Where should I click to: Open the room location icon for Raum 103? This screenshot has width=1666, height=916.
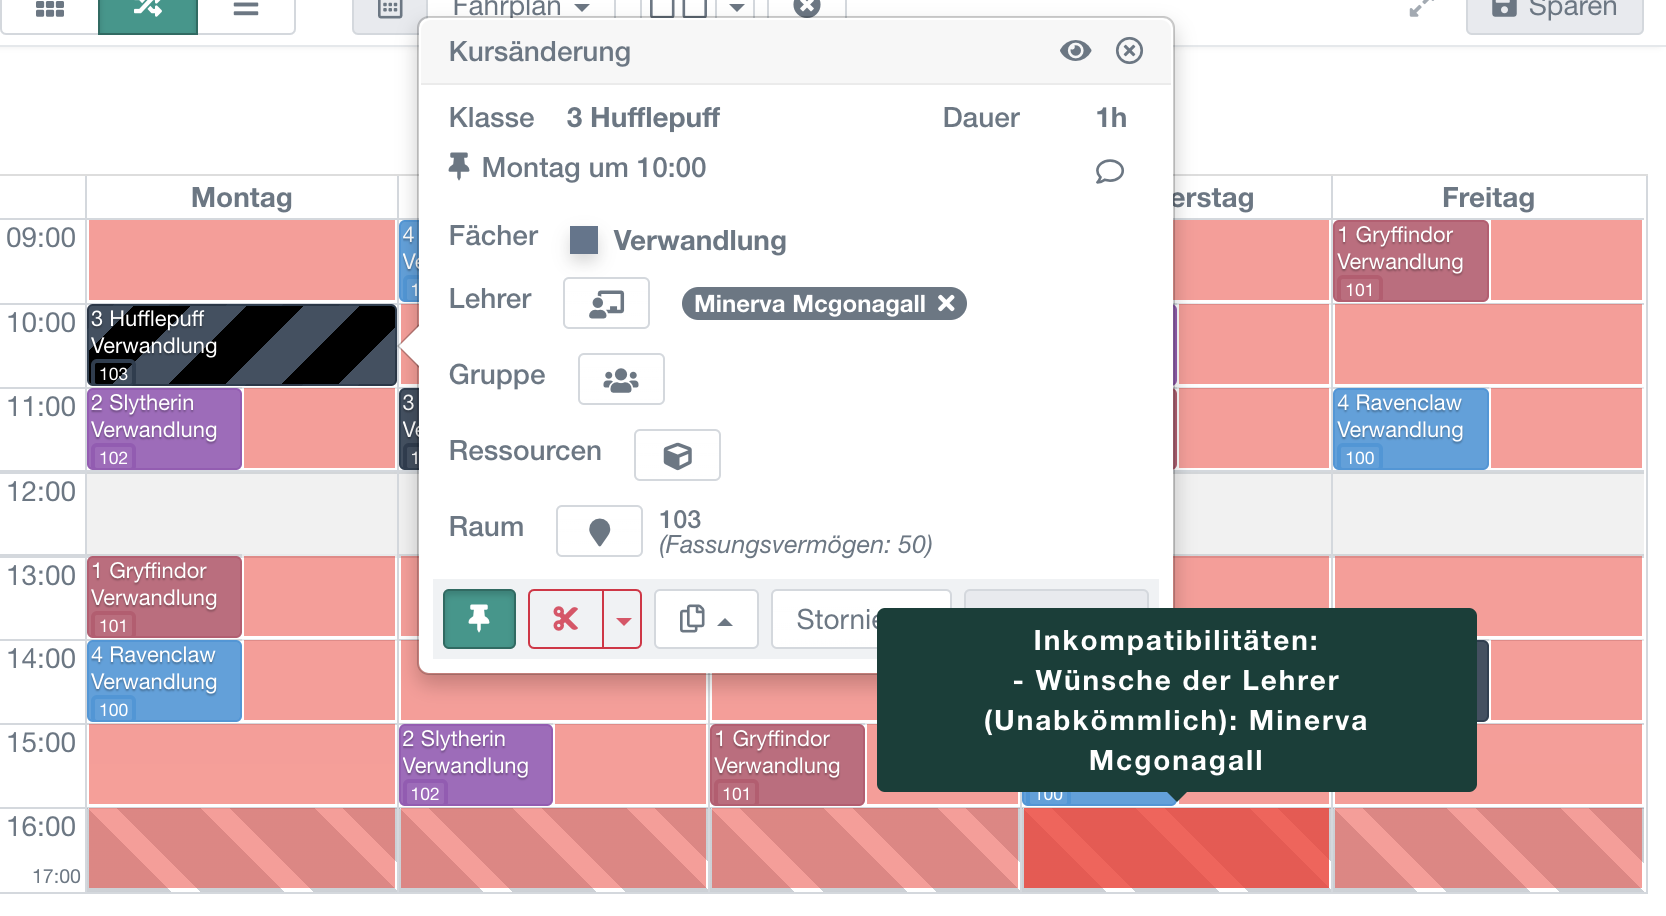coord(599,531)
